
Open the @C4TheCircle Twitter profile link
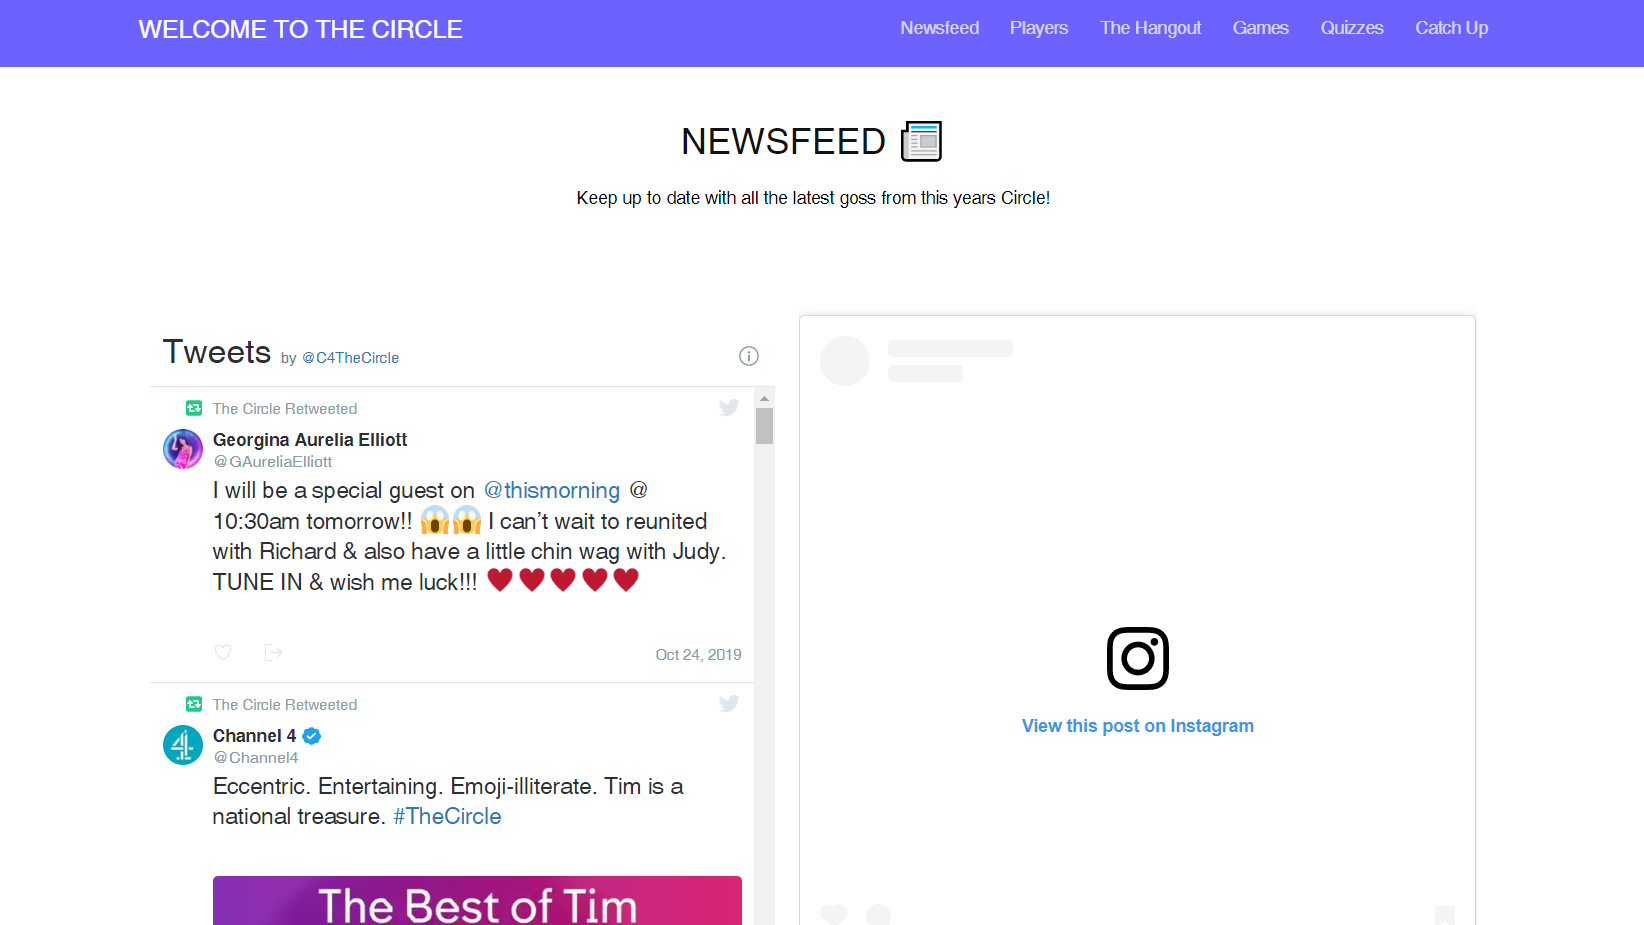pos(350,358)
